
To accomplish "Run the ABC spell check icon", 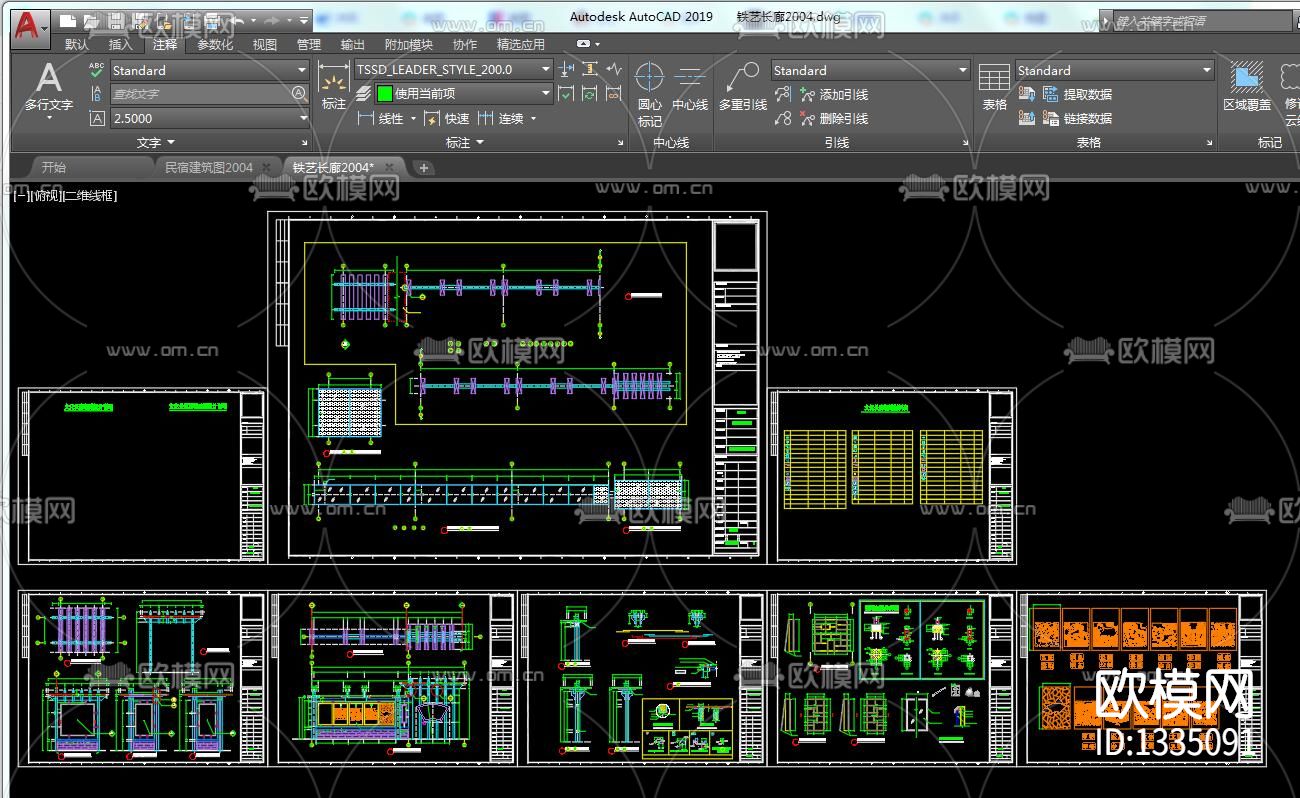I will click(96, 70).
